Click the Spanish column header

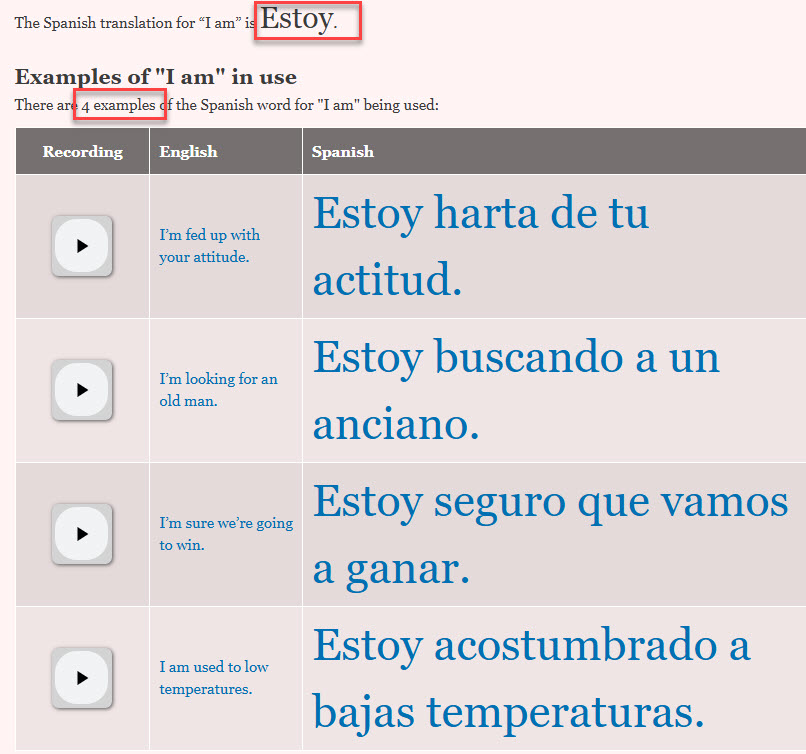coord(342,152)
